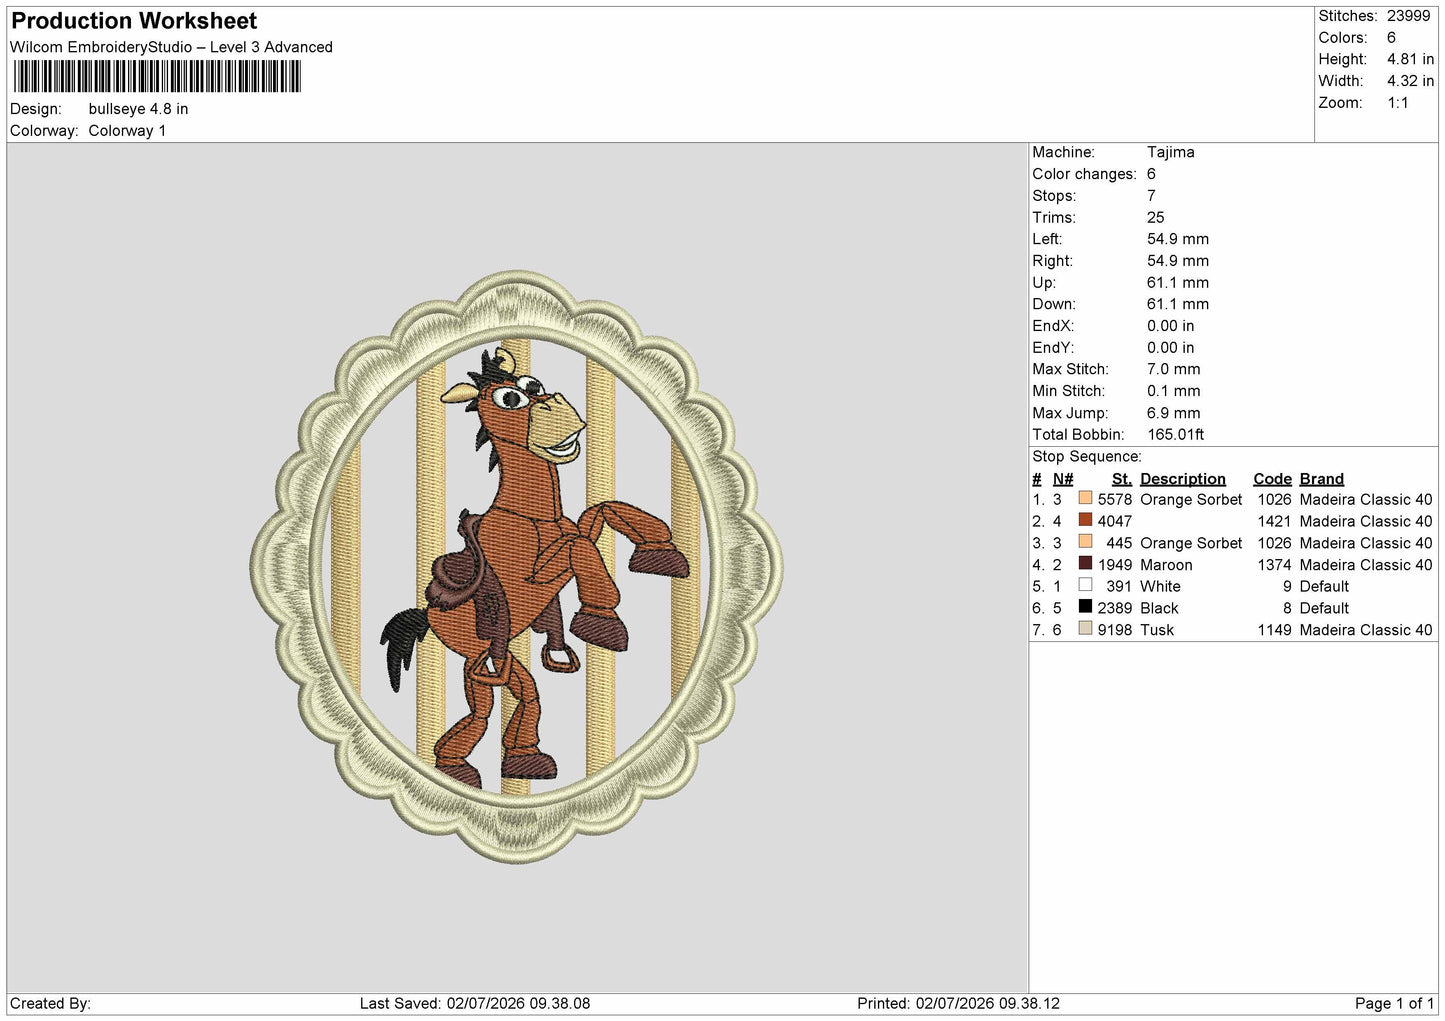Click the Orange Sorbet swatch in stop row 1
1445x1021 pixels.
pos(1085,498)
